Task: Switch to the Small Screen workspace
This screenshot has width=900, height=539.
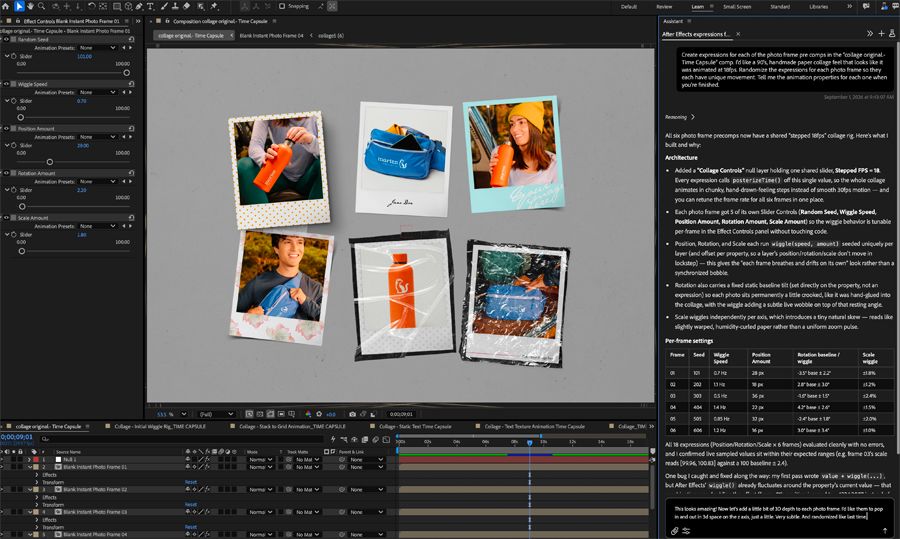Action: click(737, 6)
